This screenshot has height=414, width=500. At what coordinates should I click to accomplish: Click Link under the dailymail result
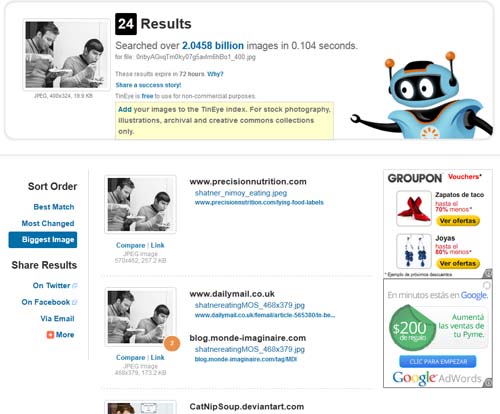coord(157,357)
